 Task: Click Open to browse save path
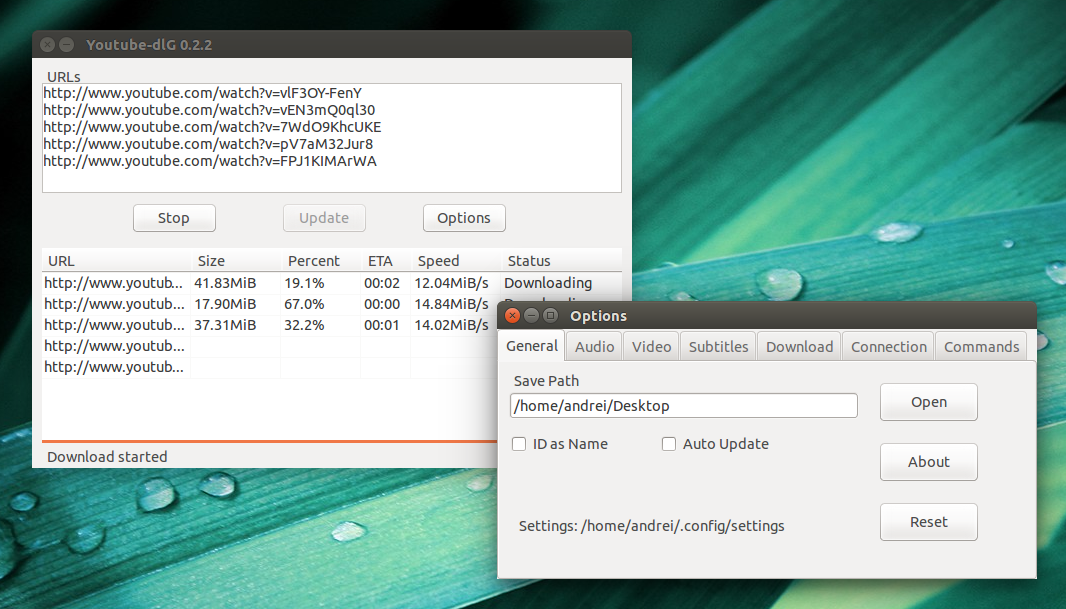click(x=929, y=402)
